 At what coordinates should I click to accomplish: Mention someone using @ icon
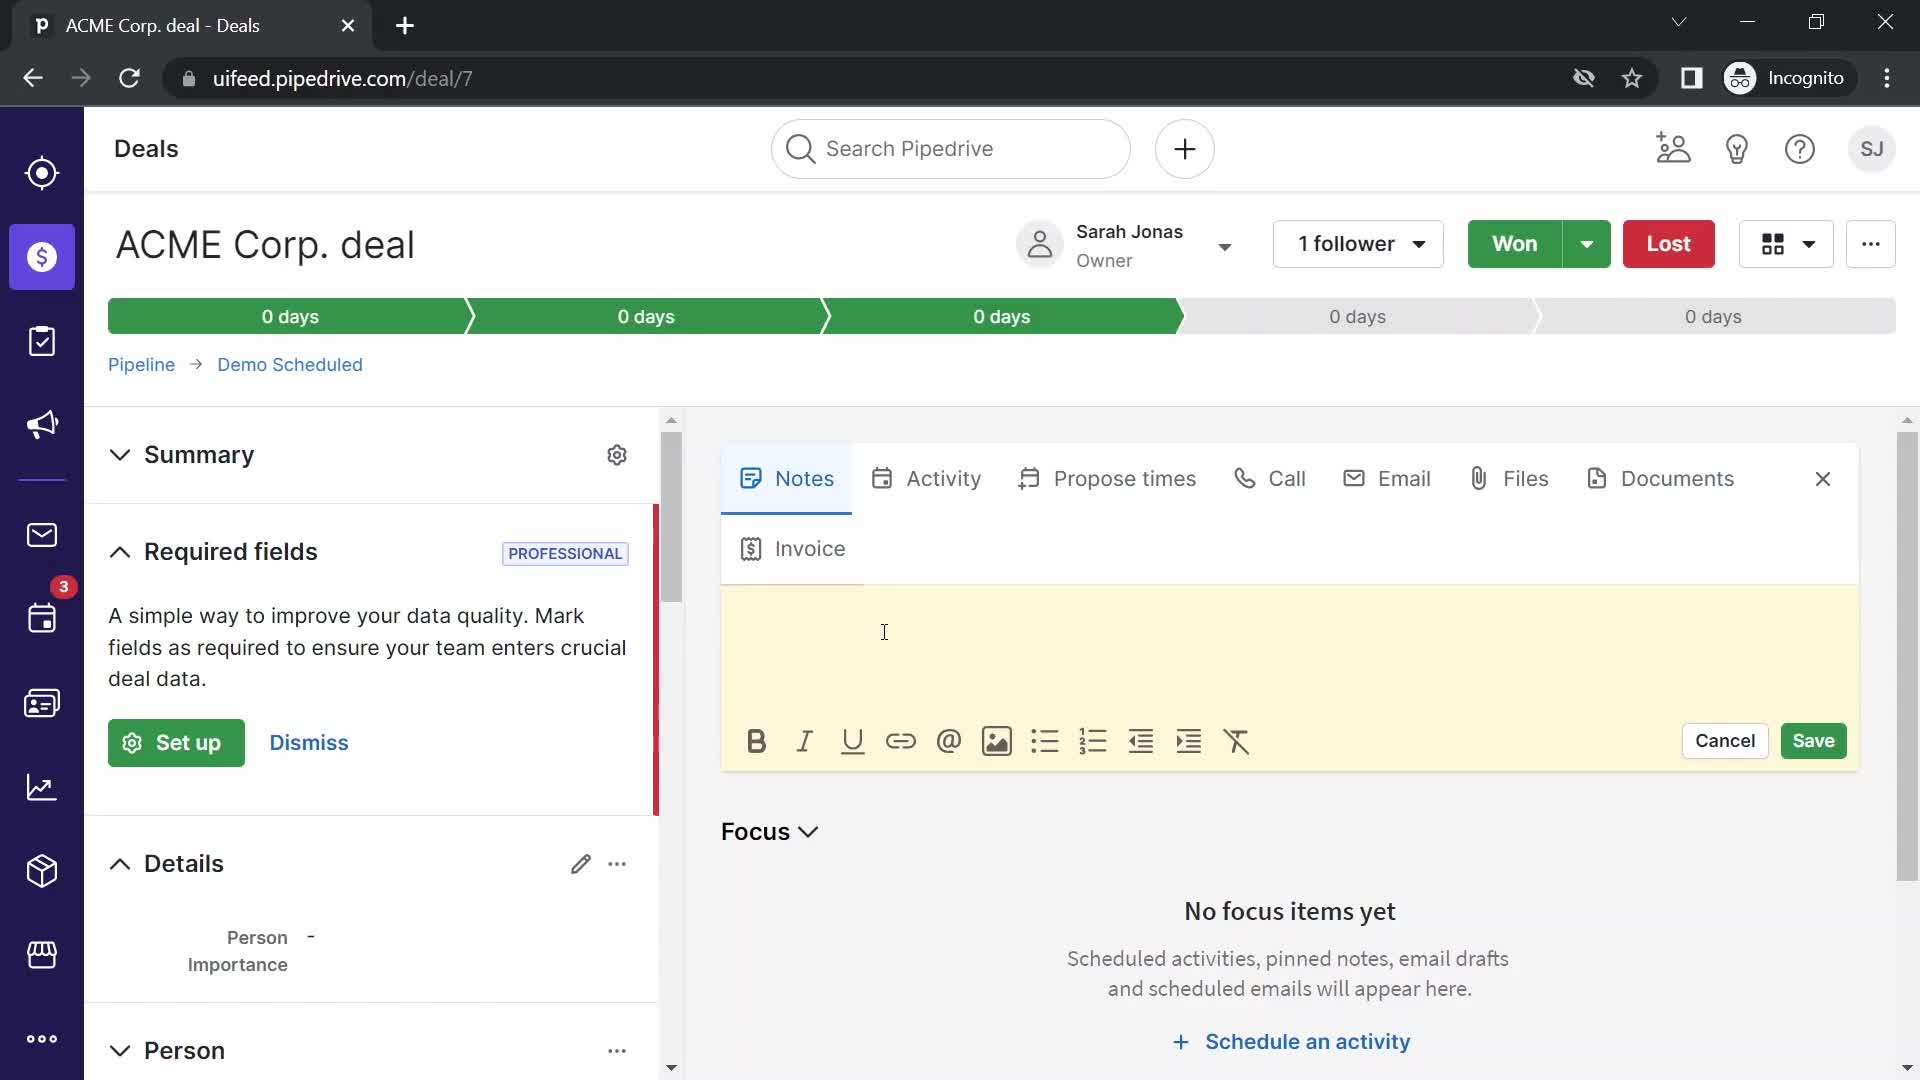click(x=949, y=740)
